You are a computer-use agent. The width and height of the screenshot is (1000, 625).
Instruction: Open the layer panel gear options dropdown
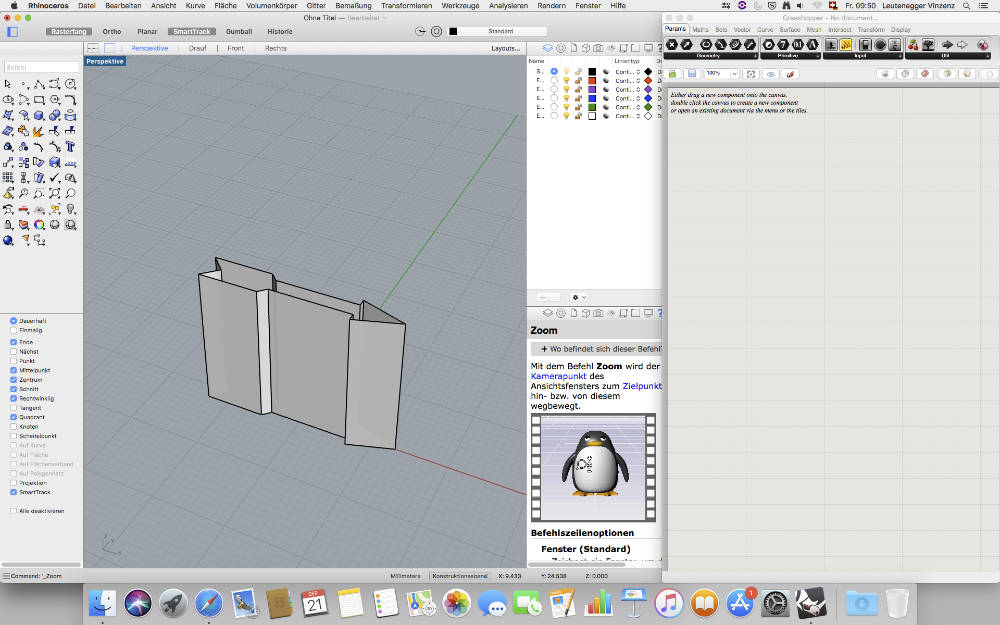(x=578, y=297)
